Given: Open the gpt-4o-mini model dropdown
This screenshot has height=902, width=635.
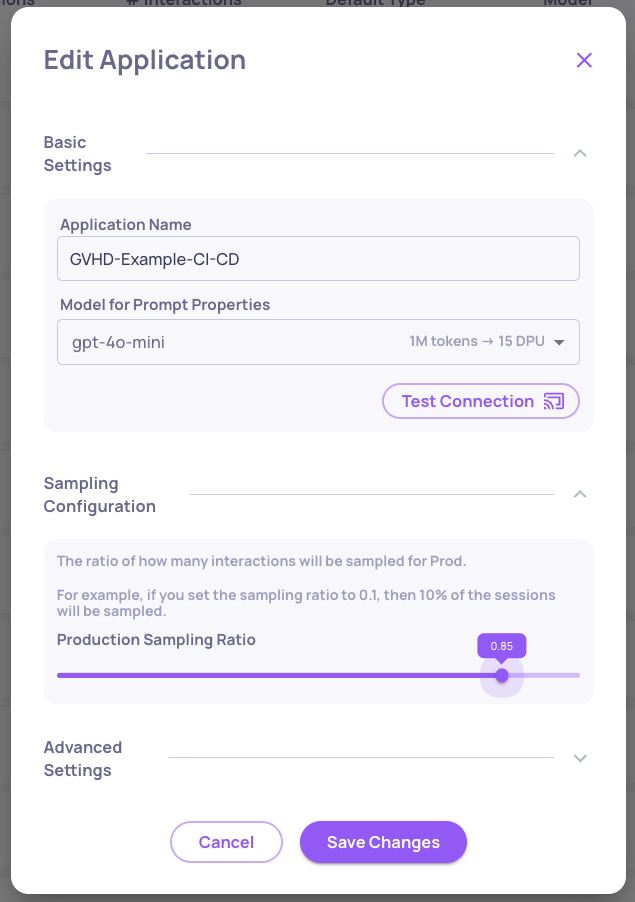Looking at the screenshot, I should coord(300,342).
